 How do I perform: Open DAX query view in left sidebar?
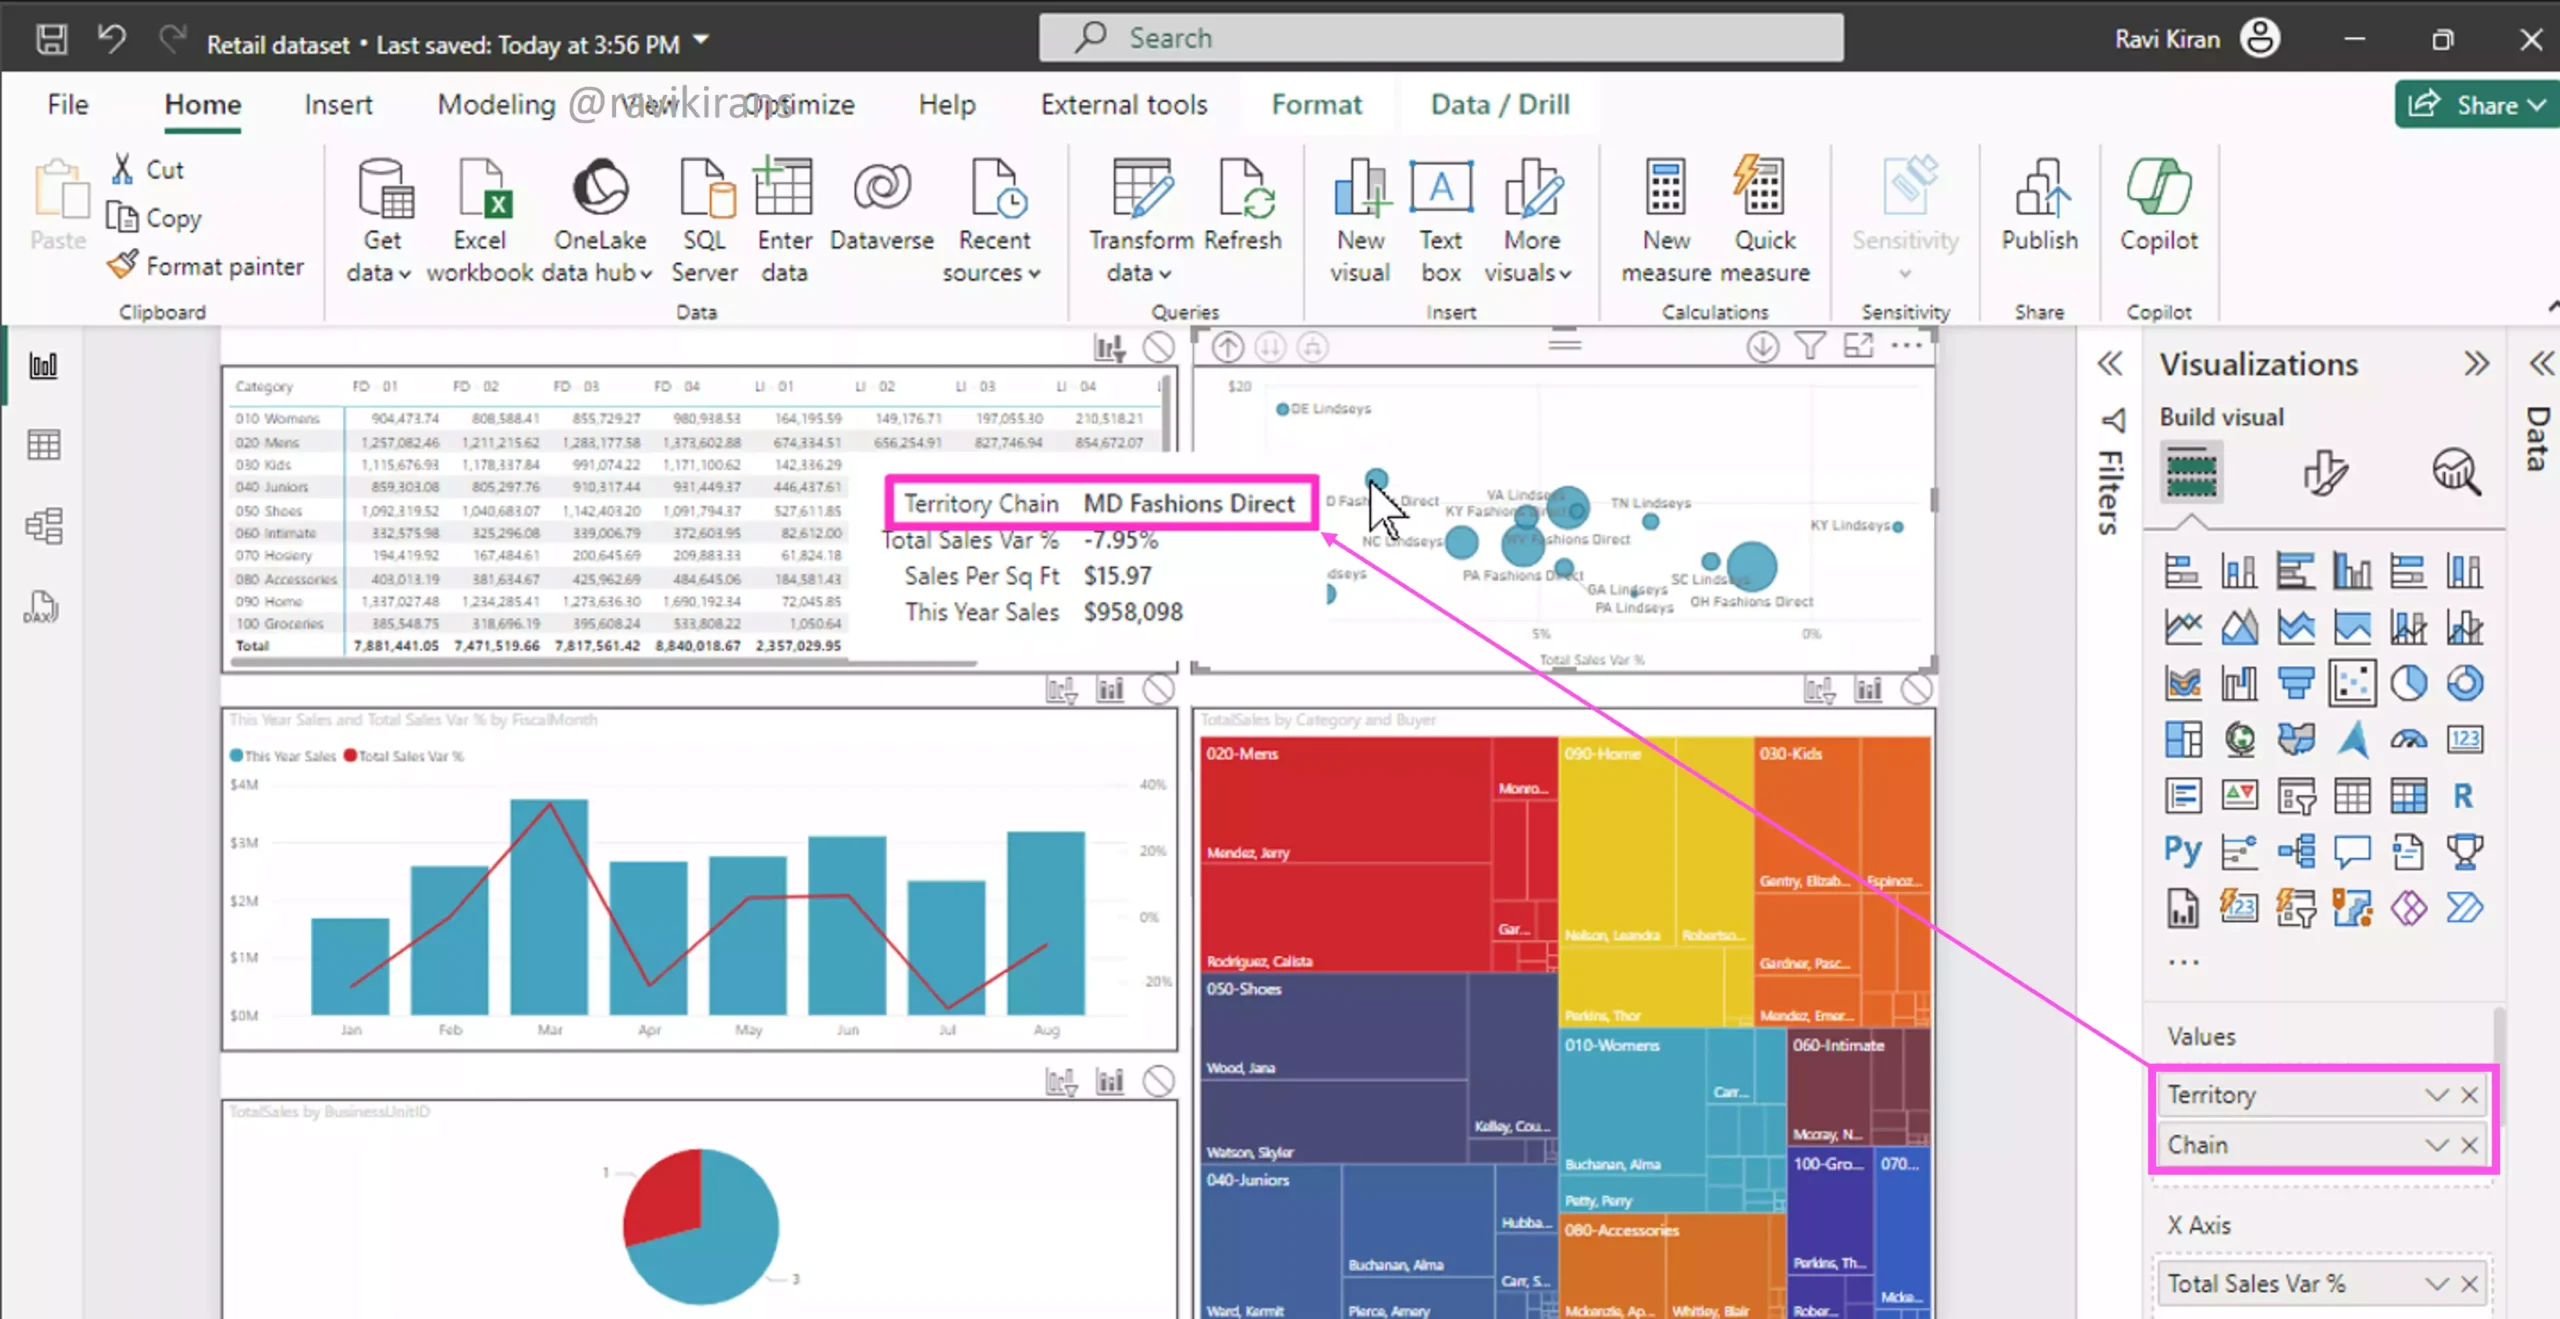click(x=41, y=607)
